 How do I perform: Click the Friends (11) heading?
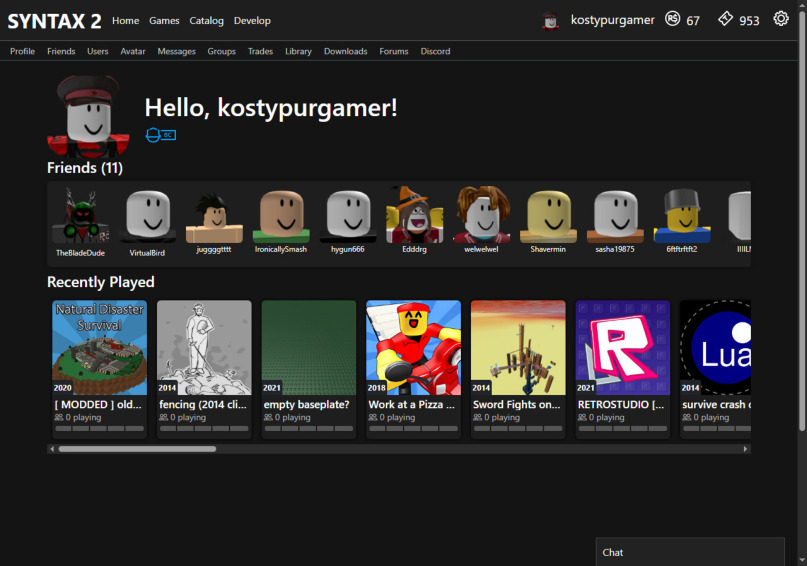pyautogui.click(x=85, y=168)
